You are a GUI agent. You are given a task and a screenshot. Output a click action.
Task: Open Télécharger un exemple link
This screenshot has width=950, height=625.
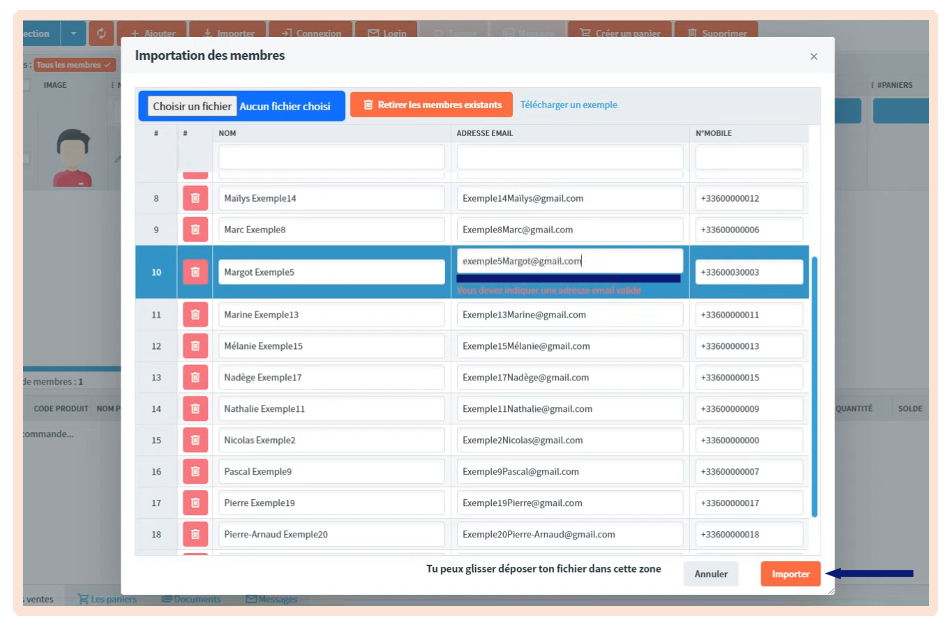coord(568,105)
